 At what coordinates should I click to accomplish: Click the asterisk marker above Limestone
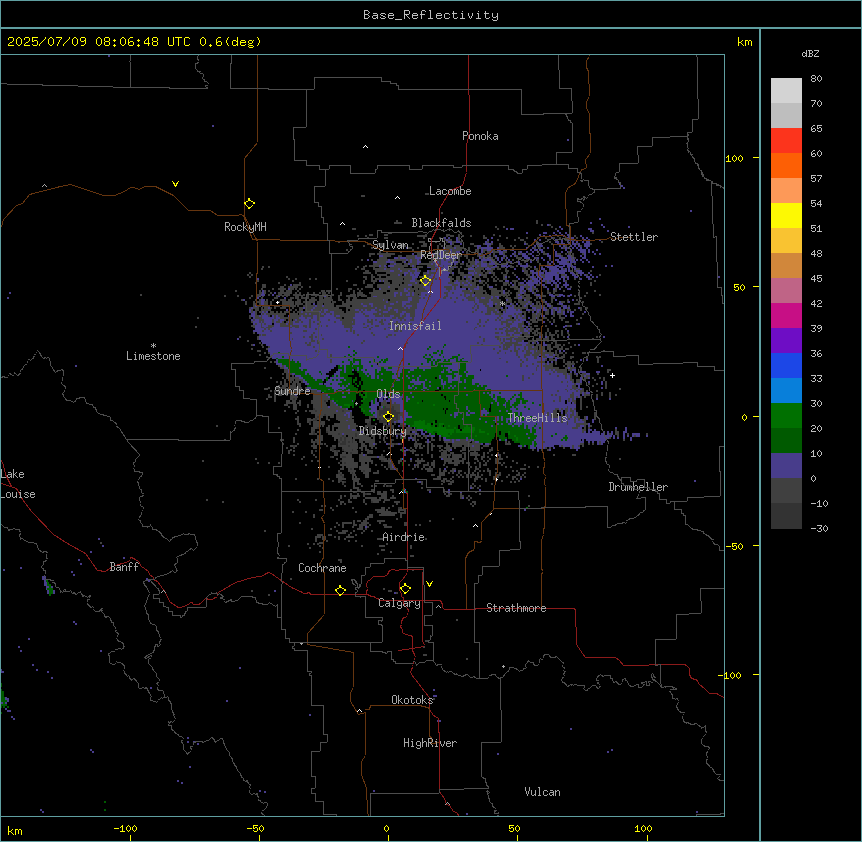153,346
